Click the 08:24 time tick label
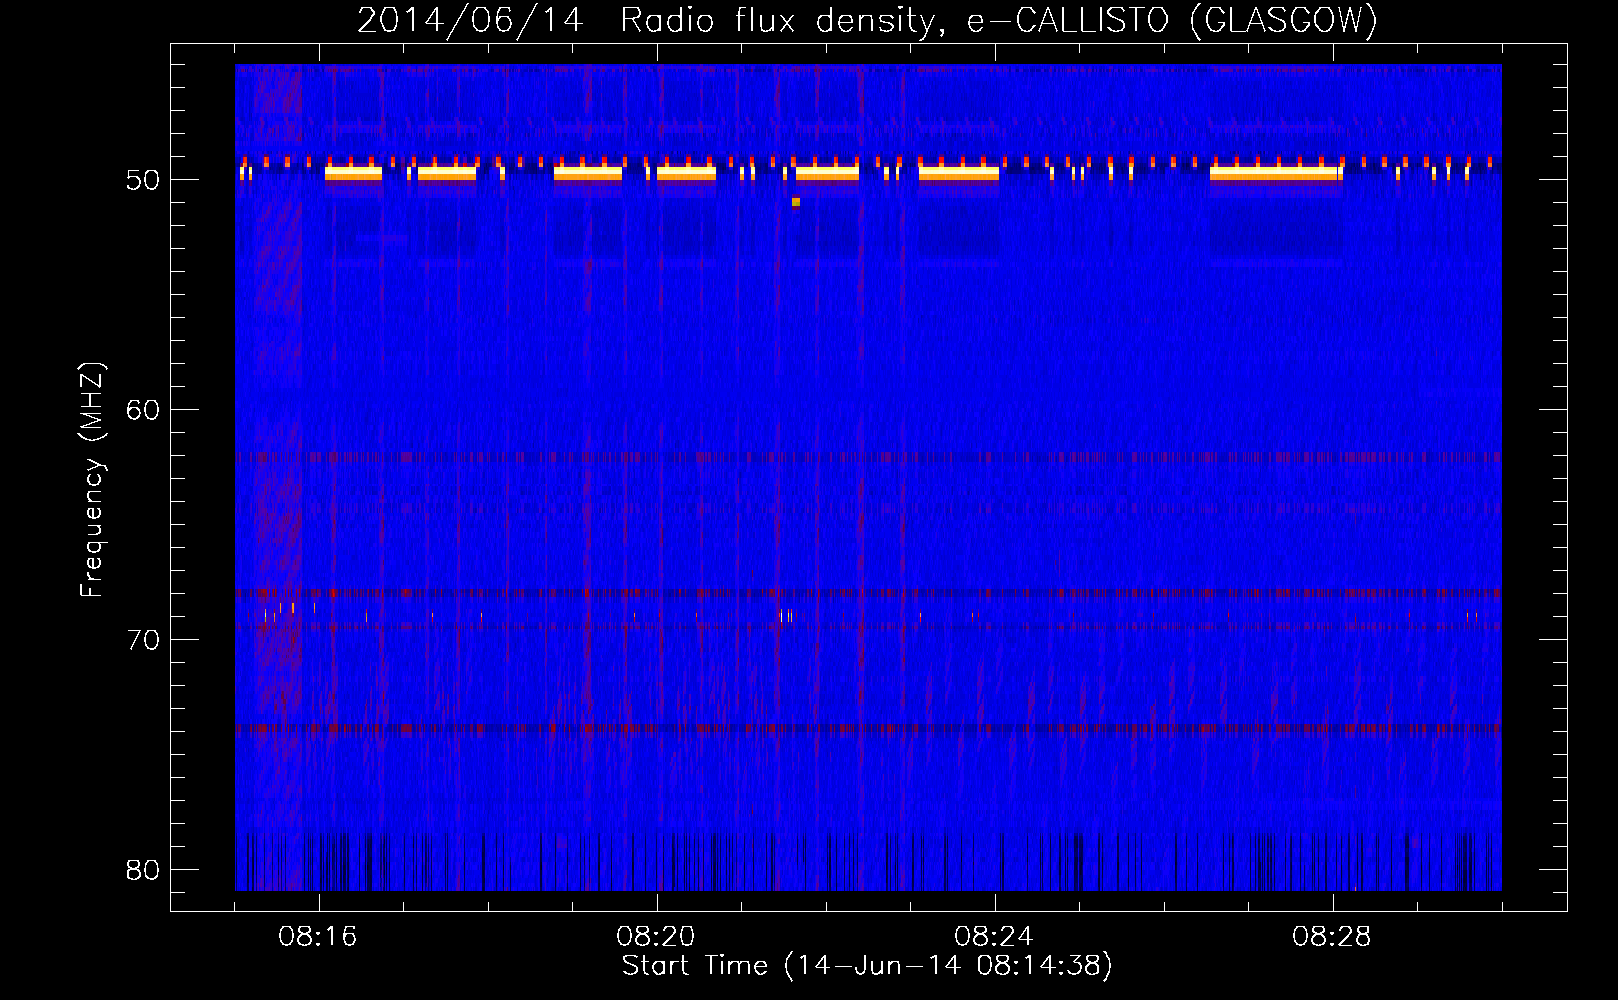Viewport: 1618px width, 1000px height. pos(994,937)
